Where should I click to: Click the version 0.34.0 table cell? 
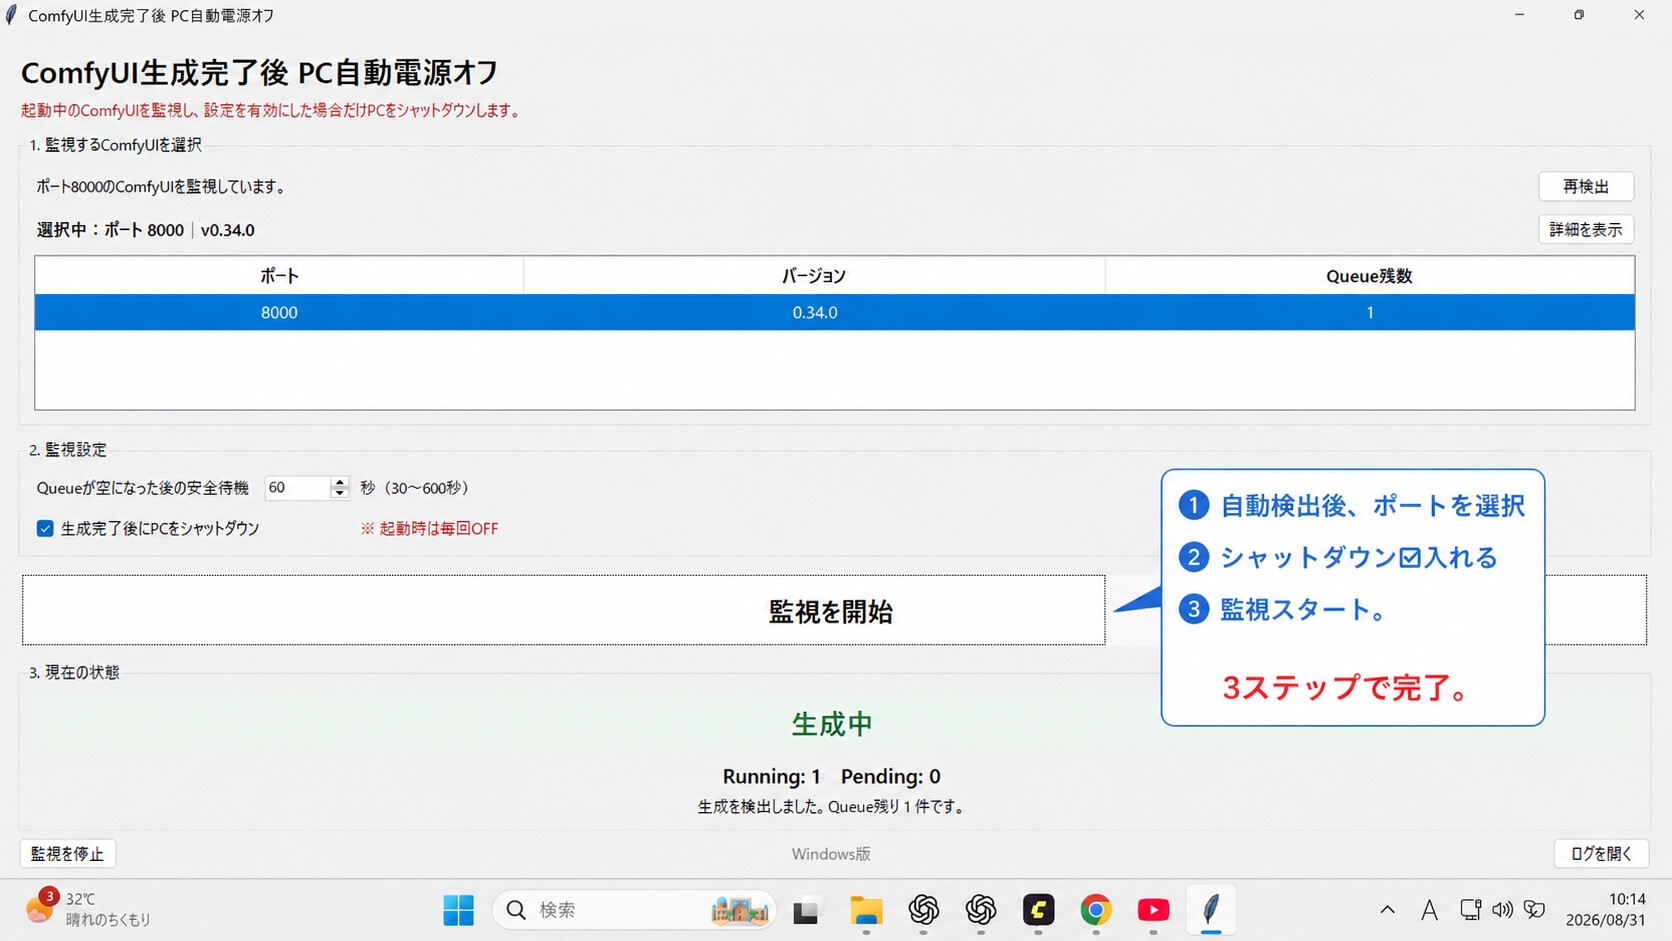coord(814,312)
